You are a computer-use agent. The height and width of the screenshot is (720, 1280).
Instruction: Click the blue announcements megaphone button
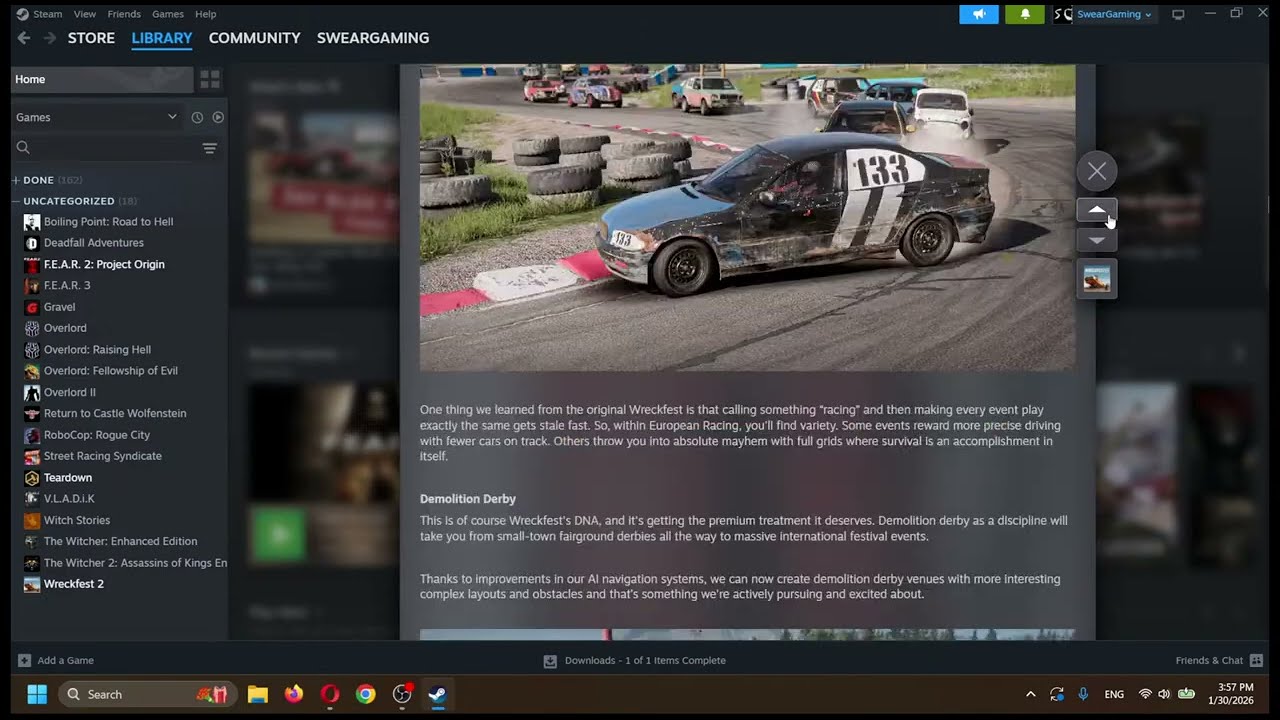979,14
